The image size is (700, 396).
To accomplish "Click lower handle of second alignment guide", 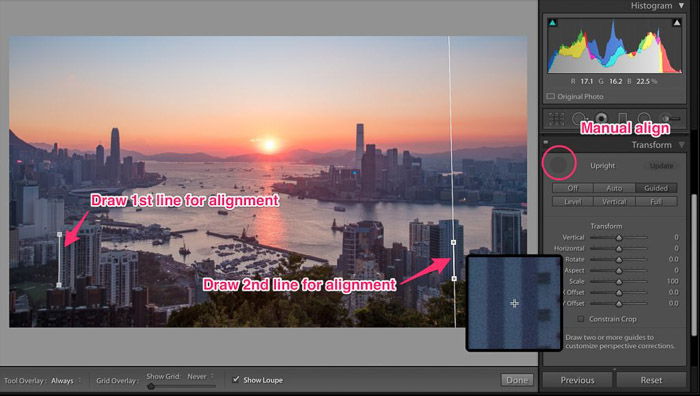I will pos(454,278).
